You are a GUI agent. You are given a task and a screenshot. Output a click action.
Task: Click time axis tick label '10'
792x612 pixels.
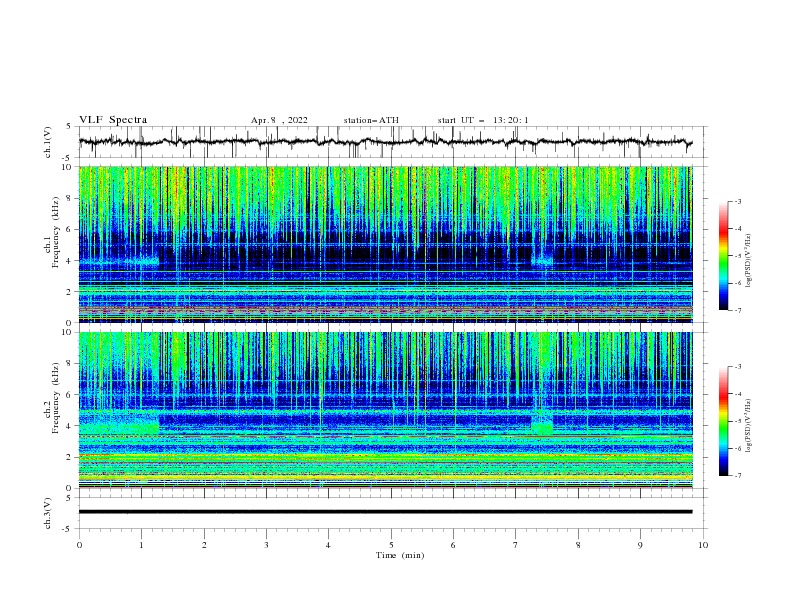click(x=703, y=545)
